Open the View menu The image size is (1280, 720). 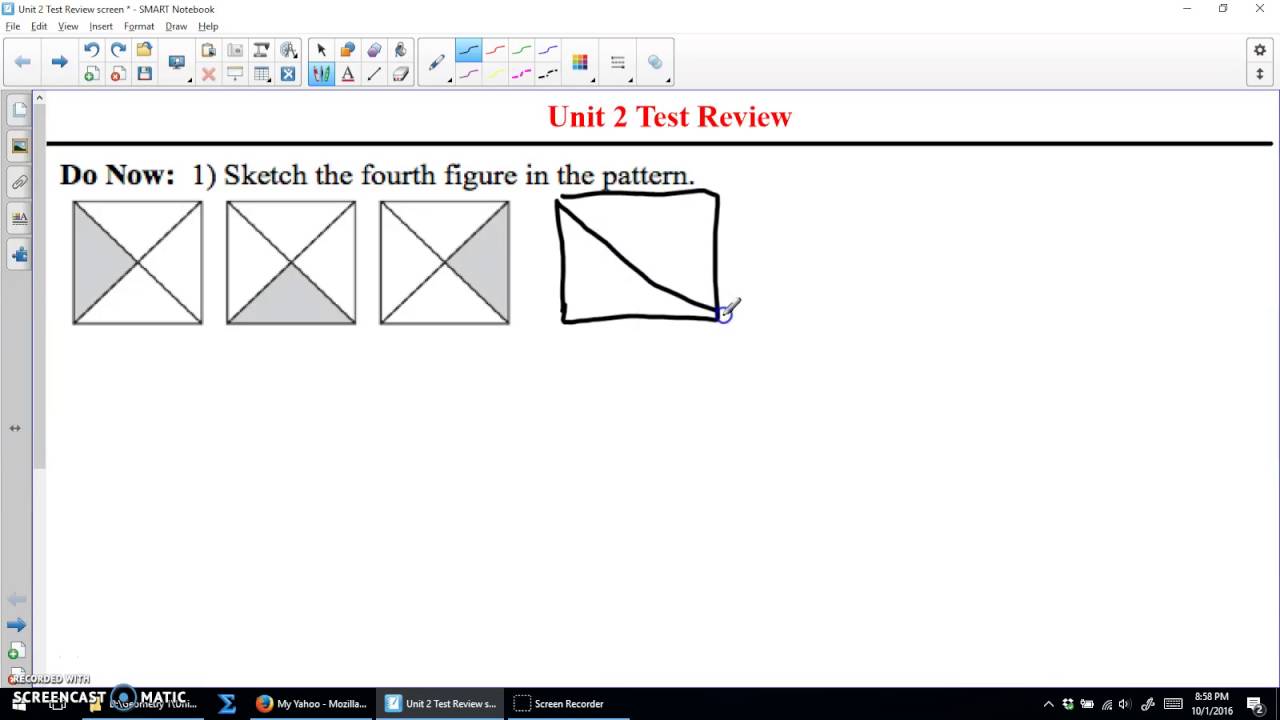coord(68,26)
